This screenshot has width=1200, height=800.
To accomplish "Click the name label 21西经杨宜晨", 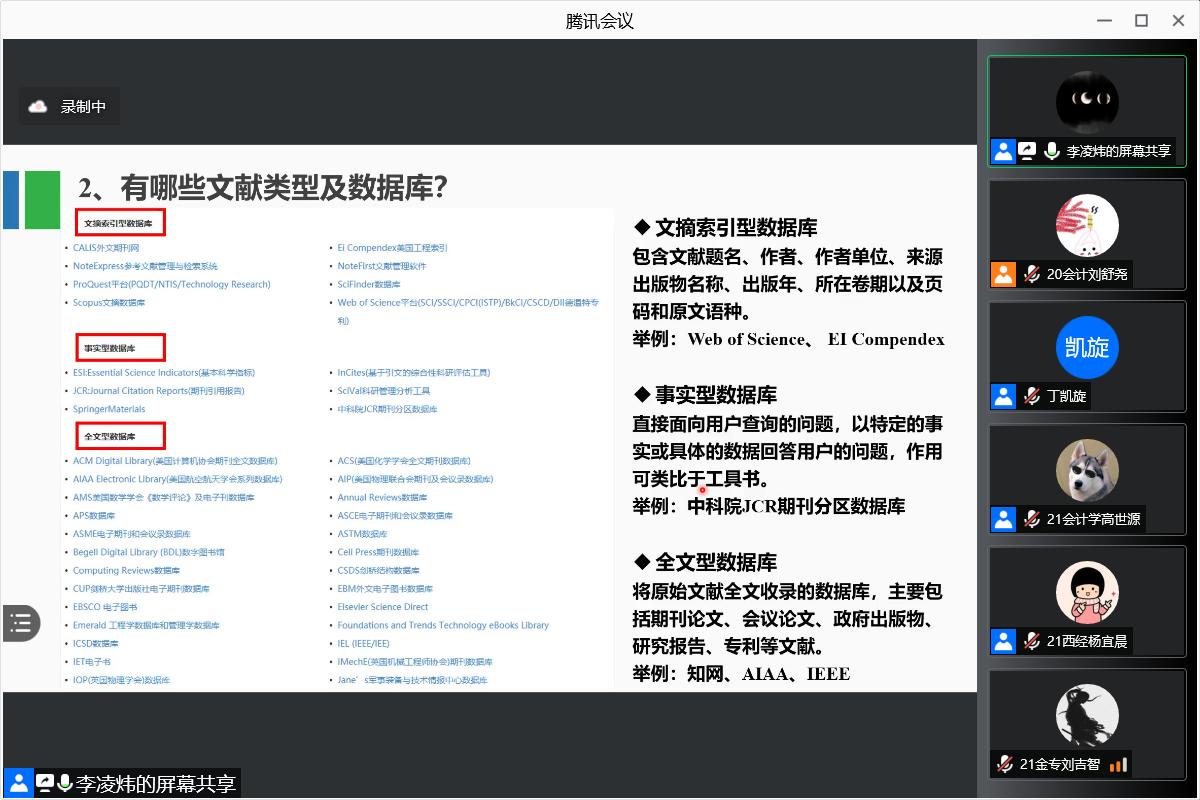I will 1087,641.
